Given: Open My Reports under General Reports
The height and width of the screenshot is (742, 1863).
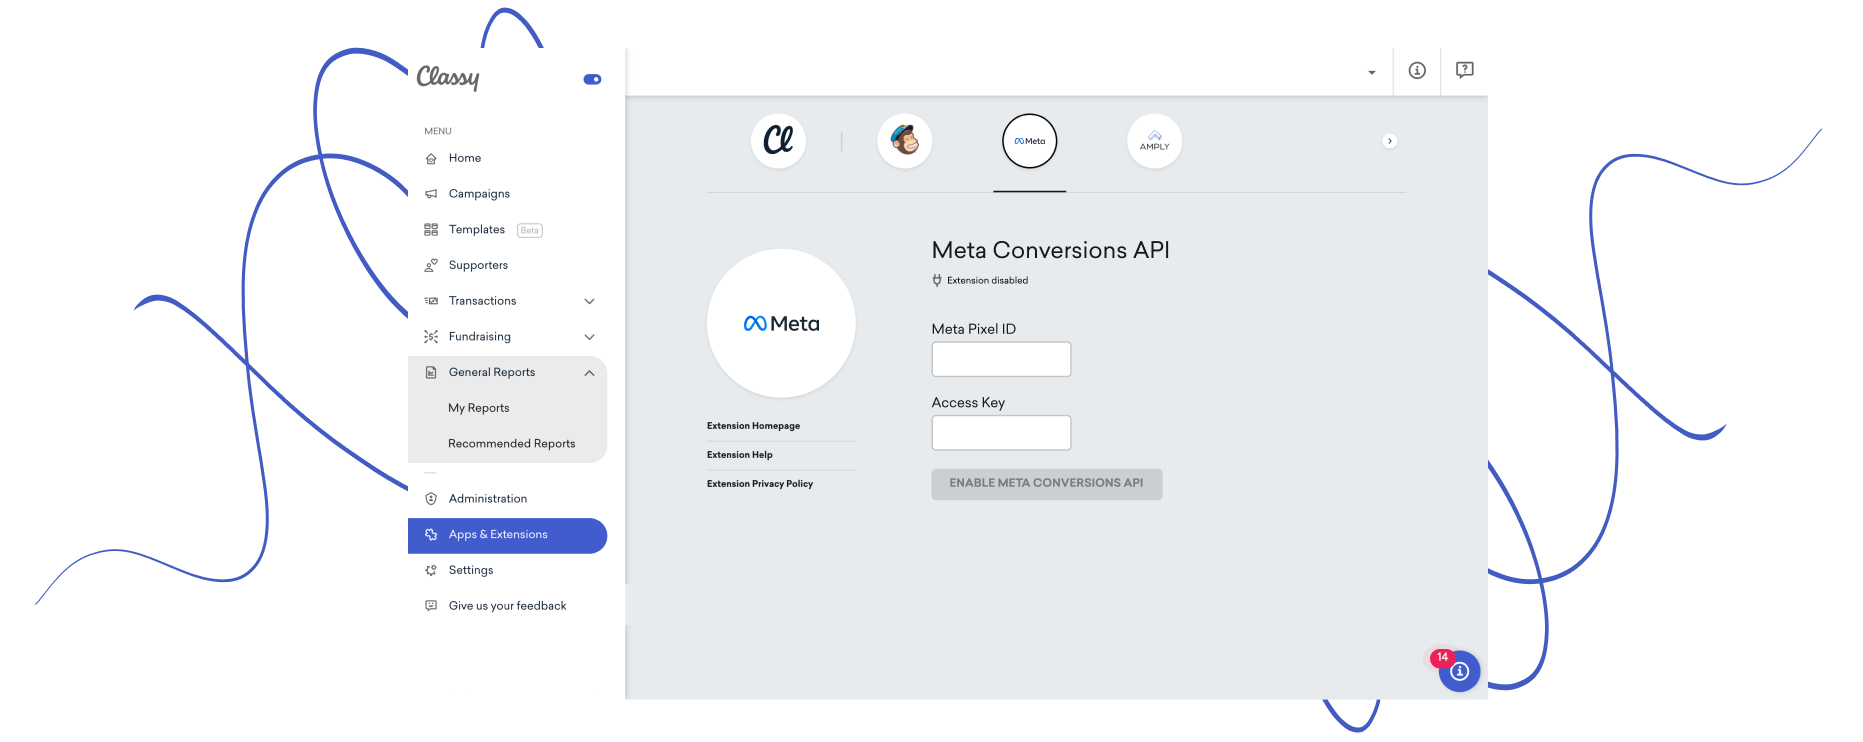Looking at the screenshot, I should coord(479,408).
